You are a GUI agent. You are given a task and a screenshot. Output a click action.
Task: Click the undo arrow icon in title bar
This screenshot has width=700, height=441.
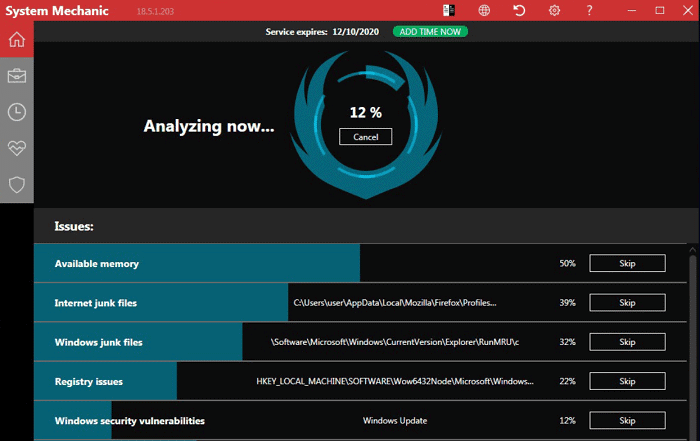(x=519, y=10)
